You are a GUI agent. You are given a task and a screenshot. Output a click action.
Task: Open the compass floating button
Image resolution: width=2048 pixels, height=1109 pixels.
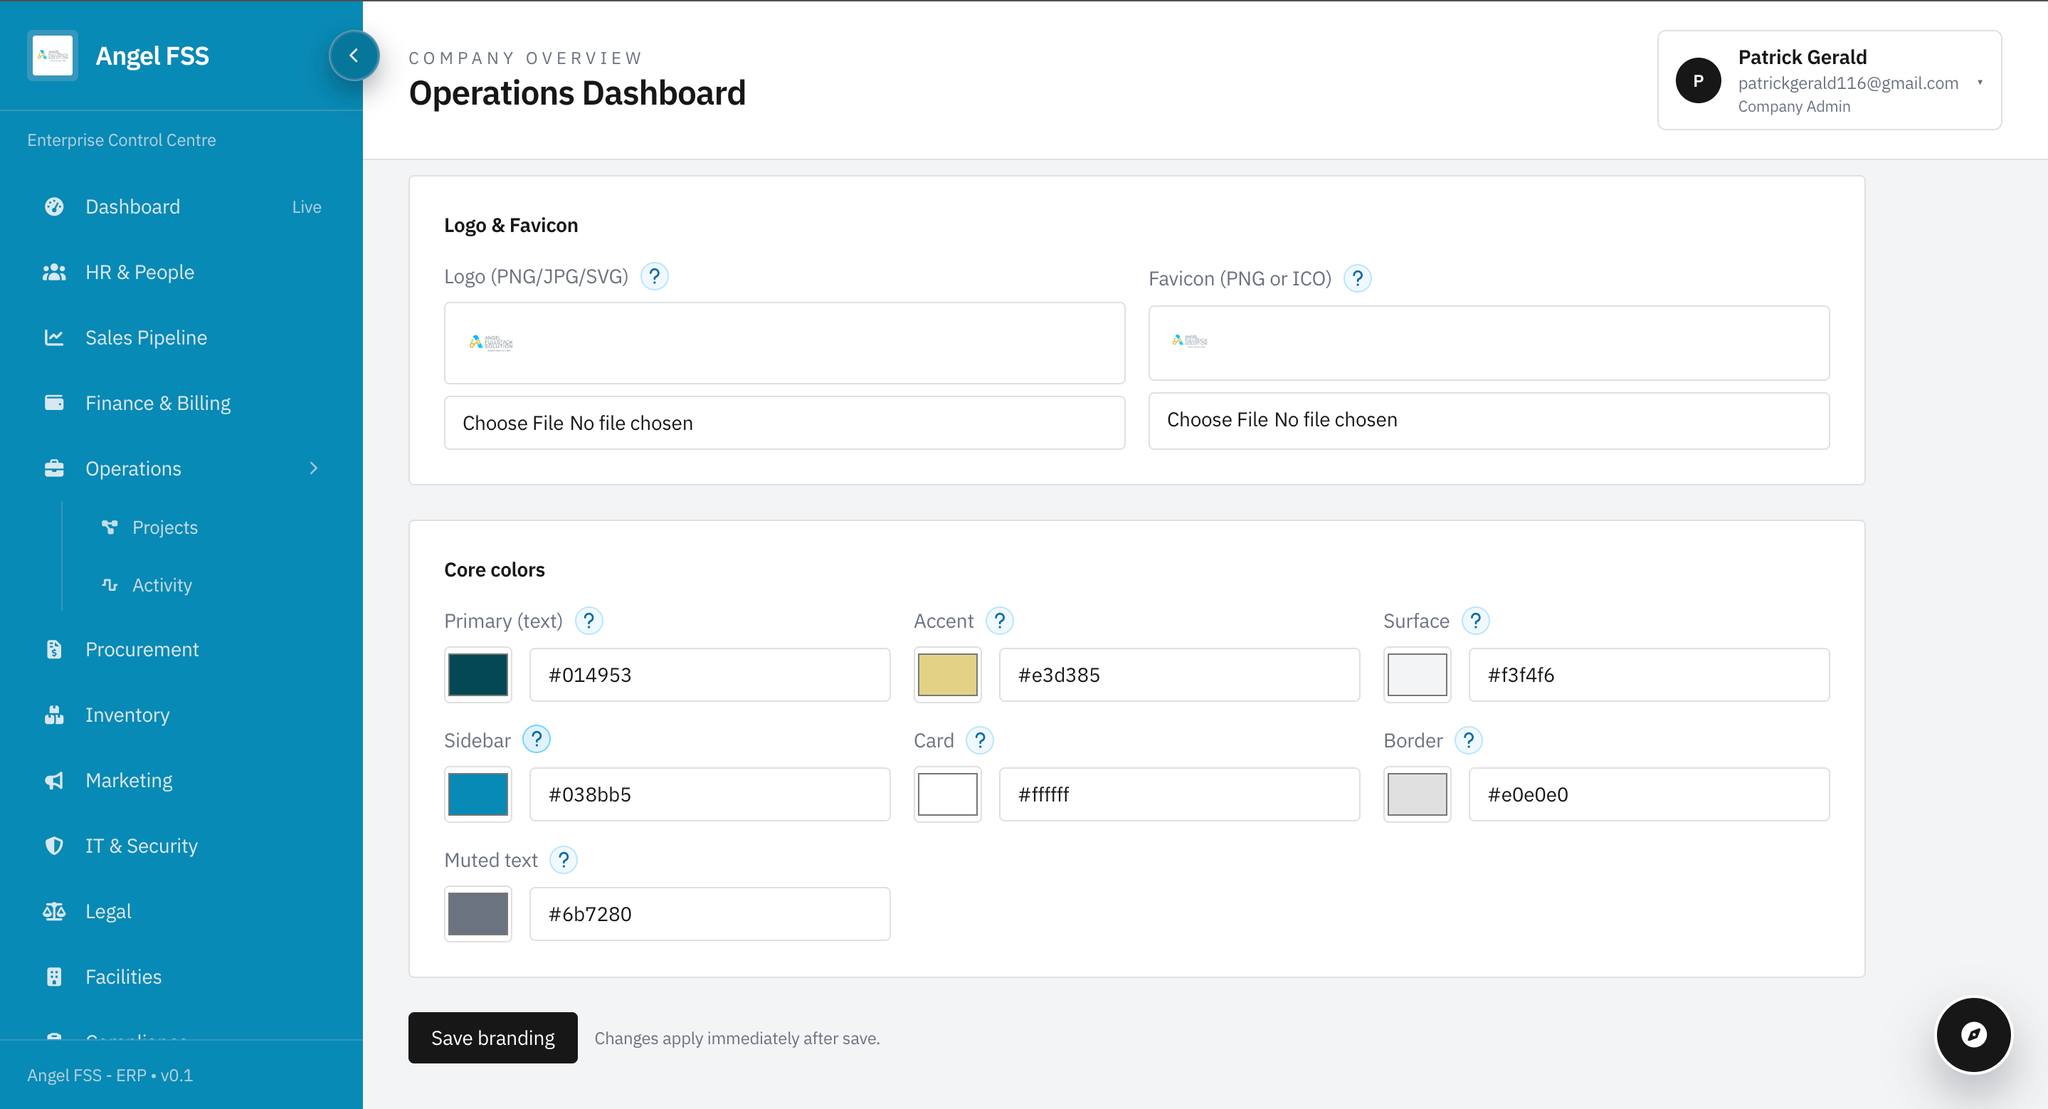tap(1973, 1034)
